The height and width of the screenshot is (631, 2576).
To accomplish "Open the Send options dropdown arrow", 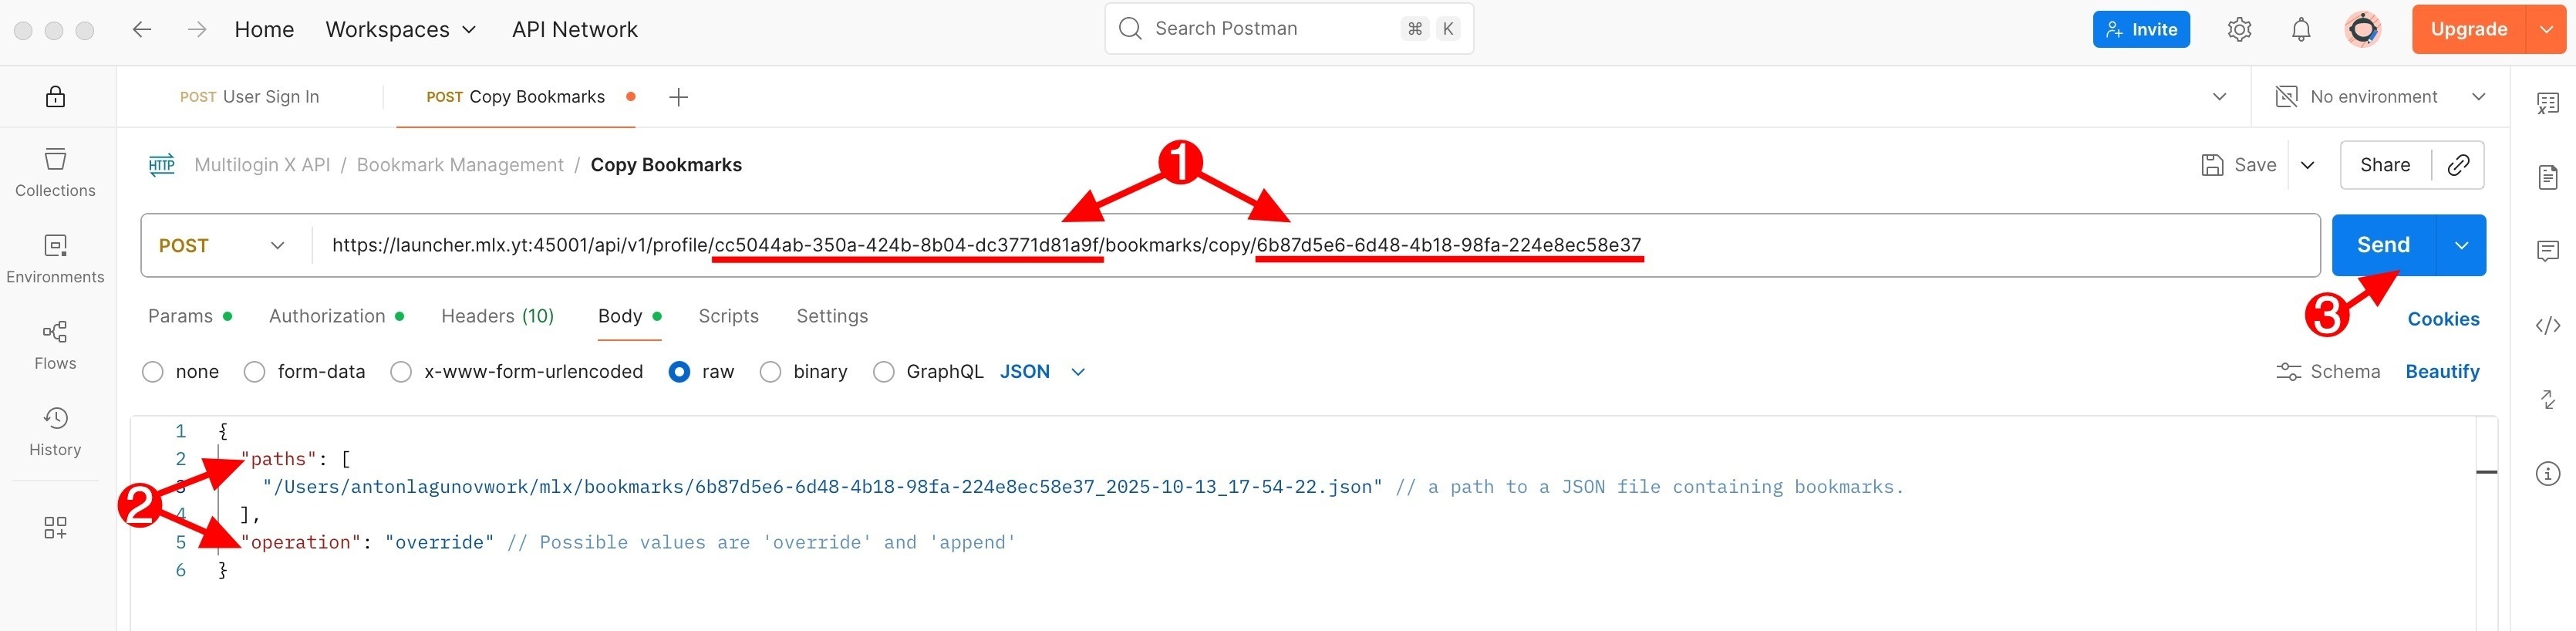I will click(x=2461, y=245).
